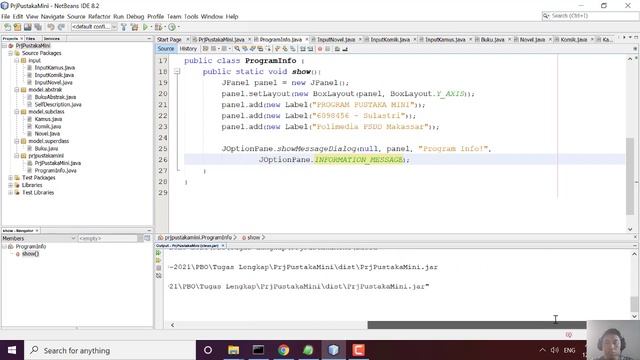Select ProgramInfo.java in the project tree
Viewport: 640px width, 360px height.
[x=55, y=171]
